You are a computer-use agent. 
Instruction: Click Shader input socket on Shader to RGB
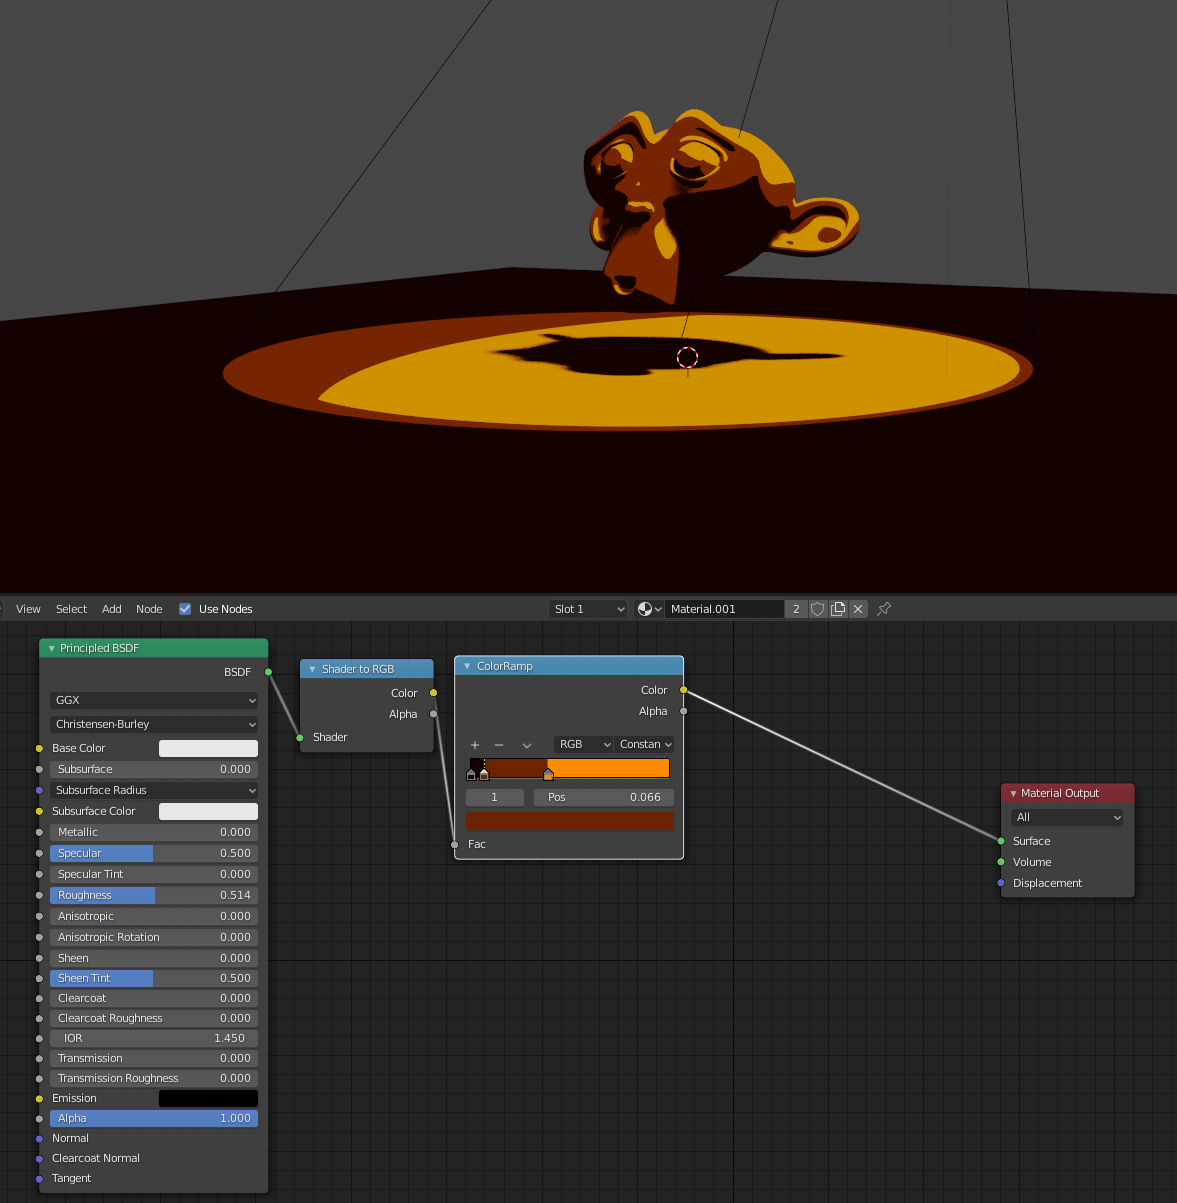300,738
